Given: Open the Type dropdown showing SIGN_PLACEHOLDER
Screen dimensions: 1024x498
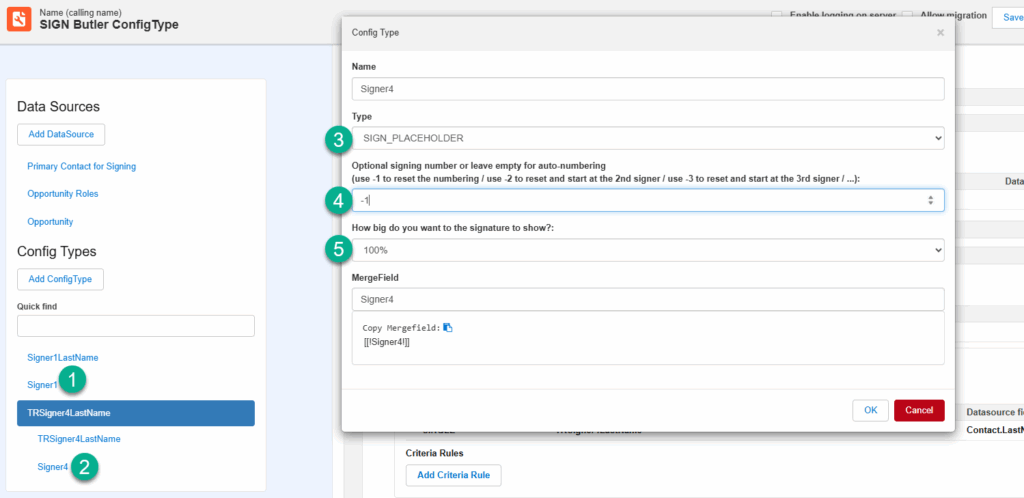Looking at the screenshot, I should pyautogui.click(x=648, y=138).
